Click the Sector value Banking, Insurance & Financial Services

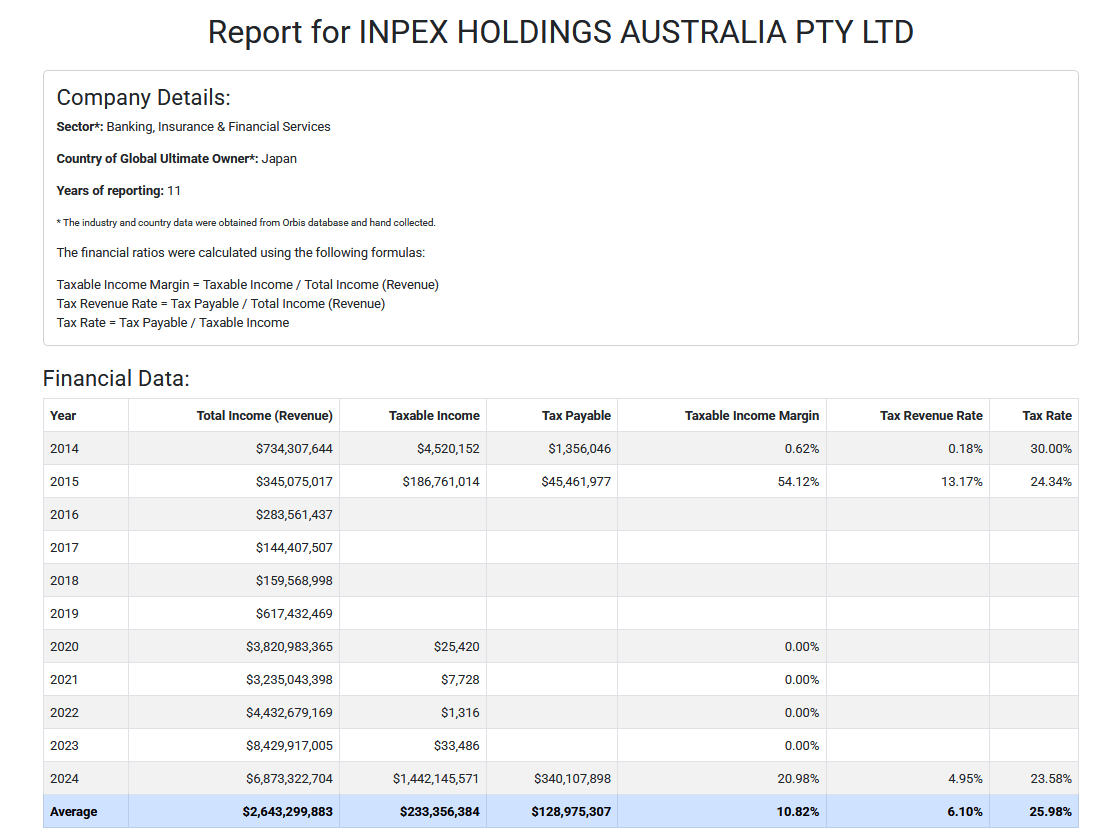(218, 127)
